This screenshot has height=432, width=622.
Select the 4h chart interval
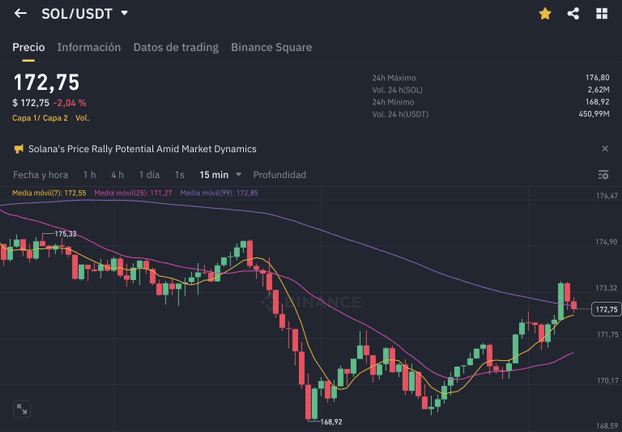pos(118,175)
